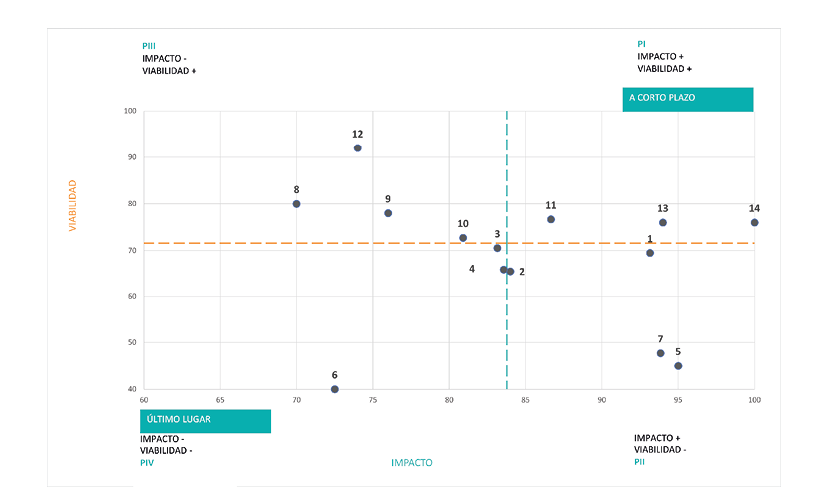Click the ÚLTIMO LUGAR teal box
The image size is (827, 489).
205,421
